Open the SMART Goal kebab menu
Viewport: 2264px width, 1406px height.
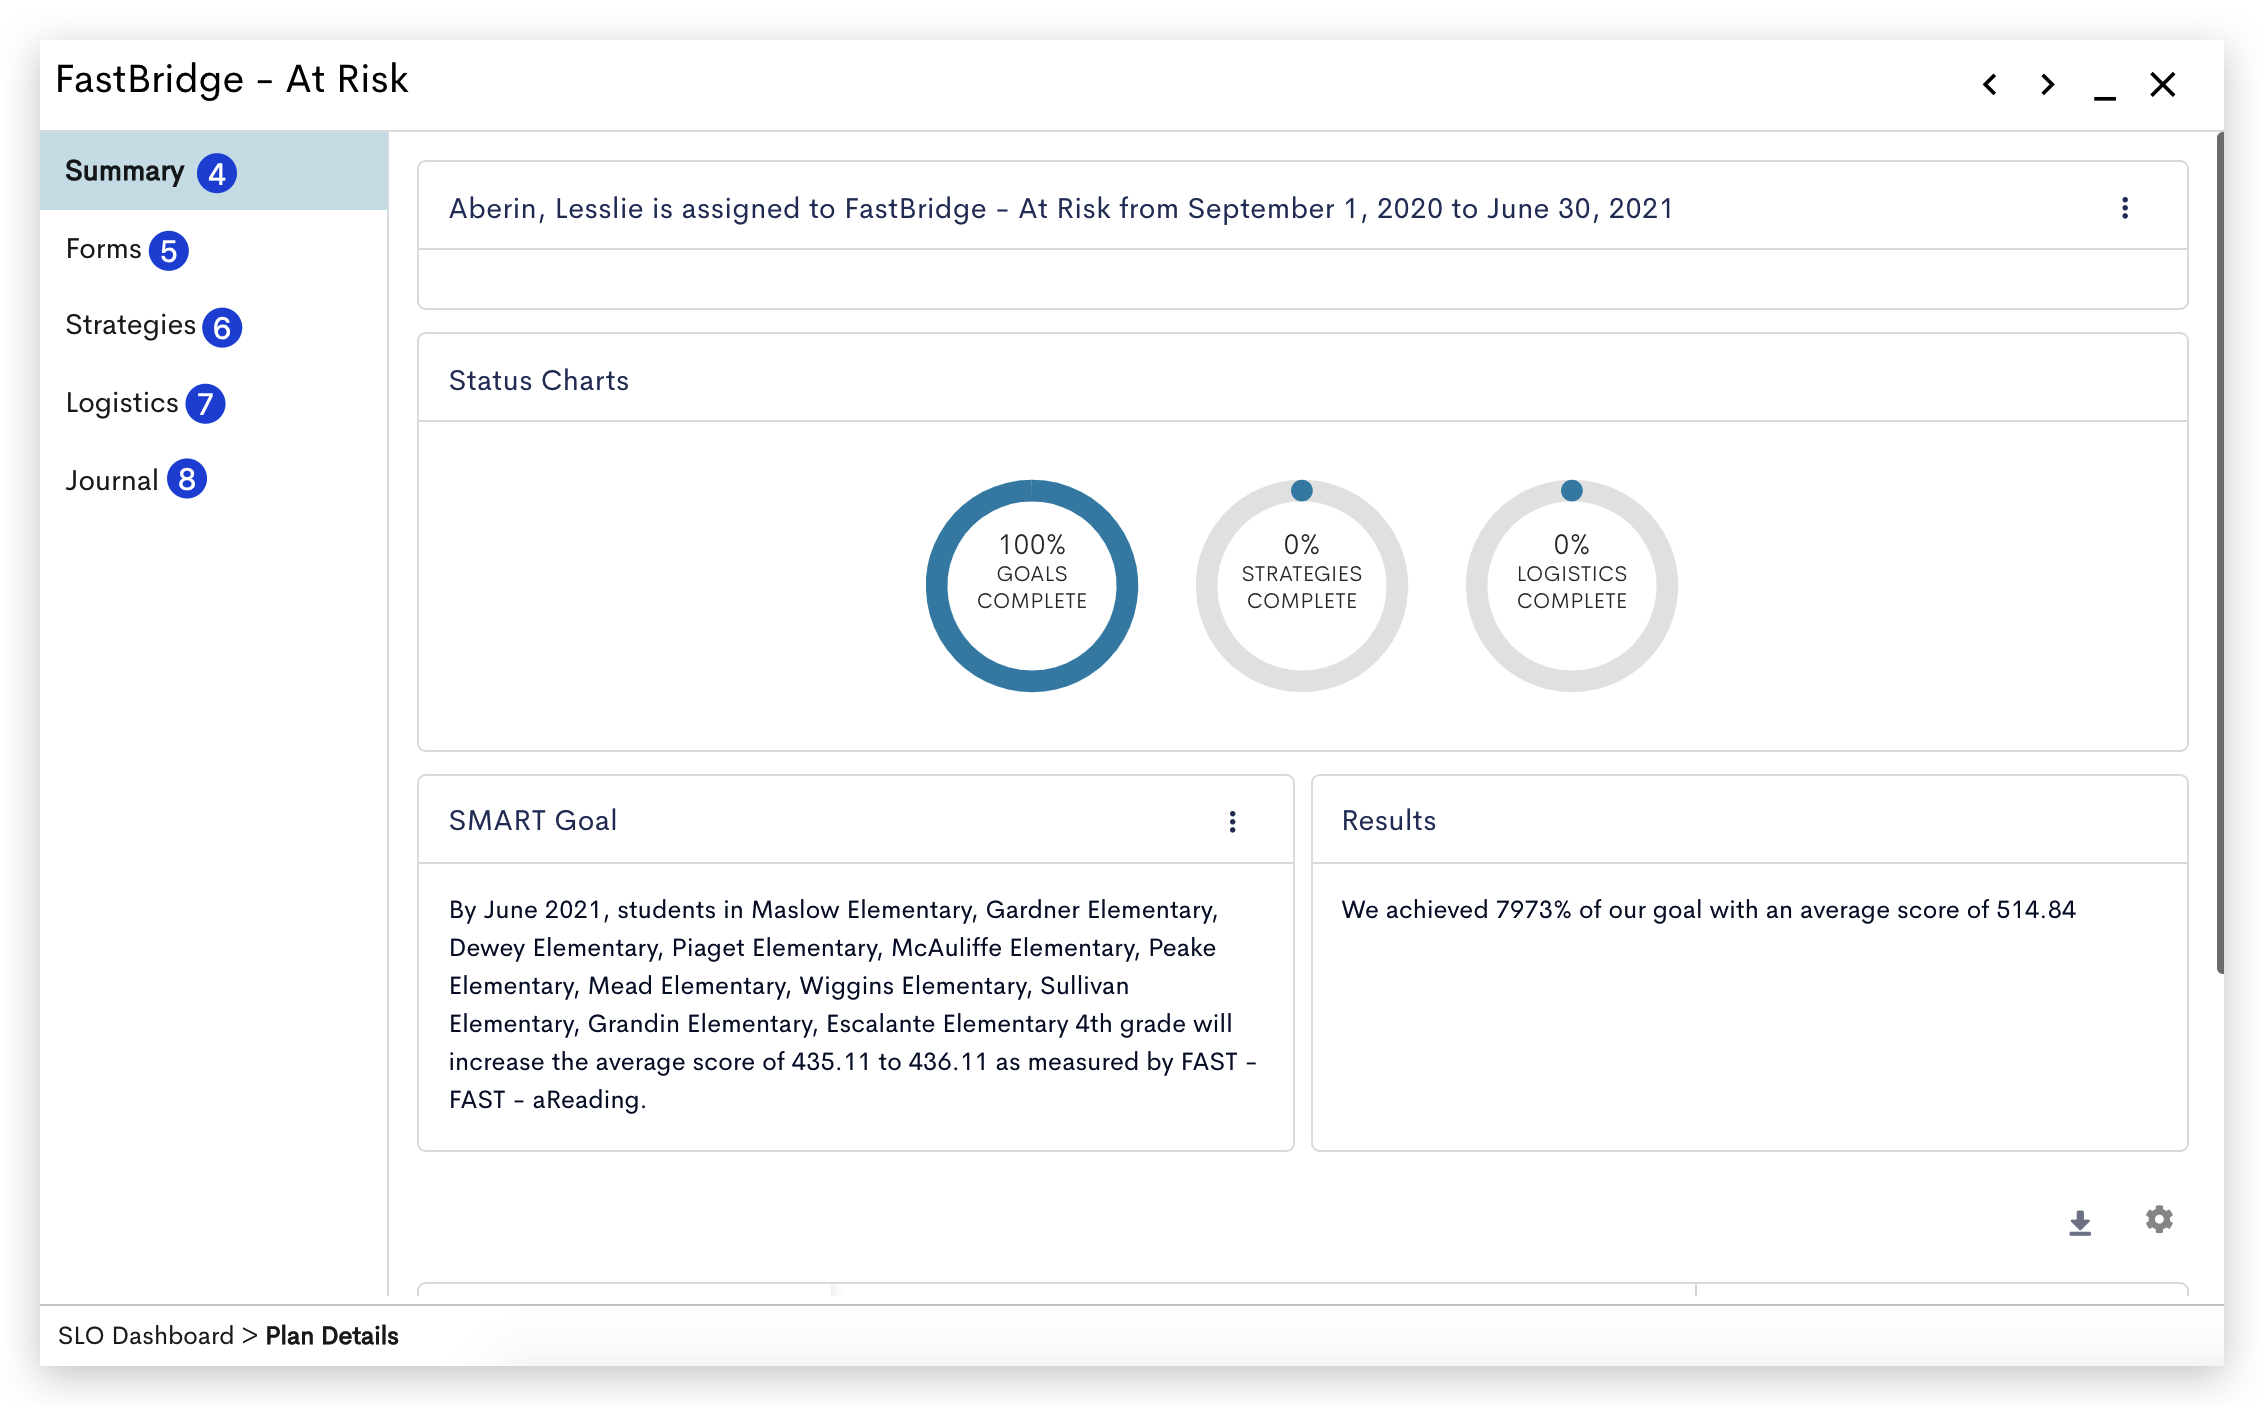(1232, 821)
